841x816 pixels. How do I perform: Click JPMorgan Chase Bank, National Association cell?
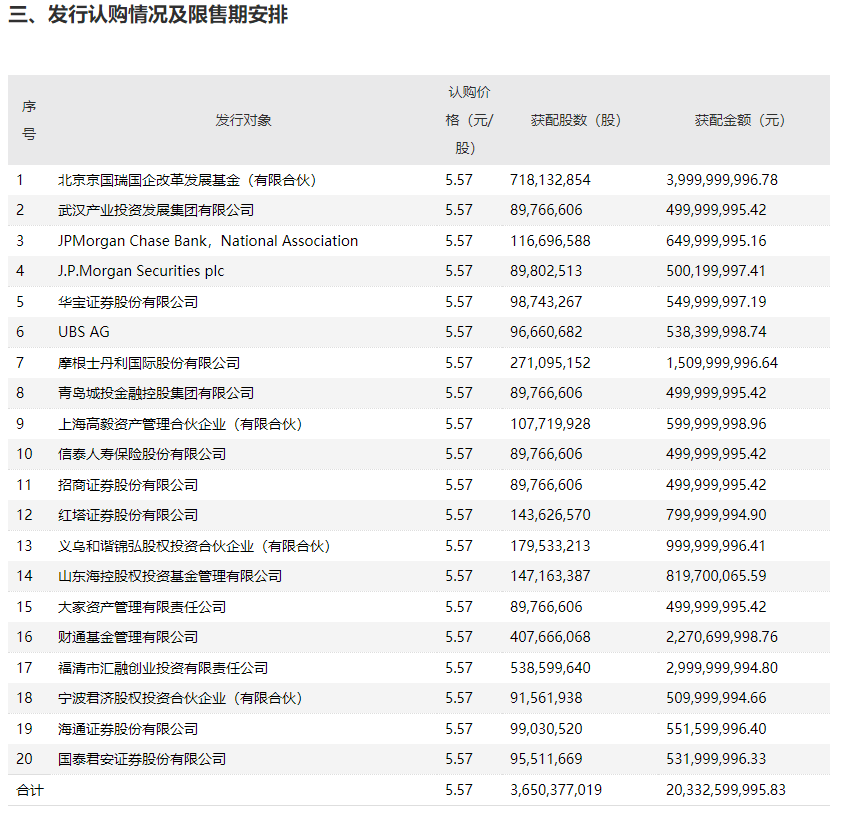click(x=208, y=241)
